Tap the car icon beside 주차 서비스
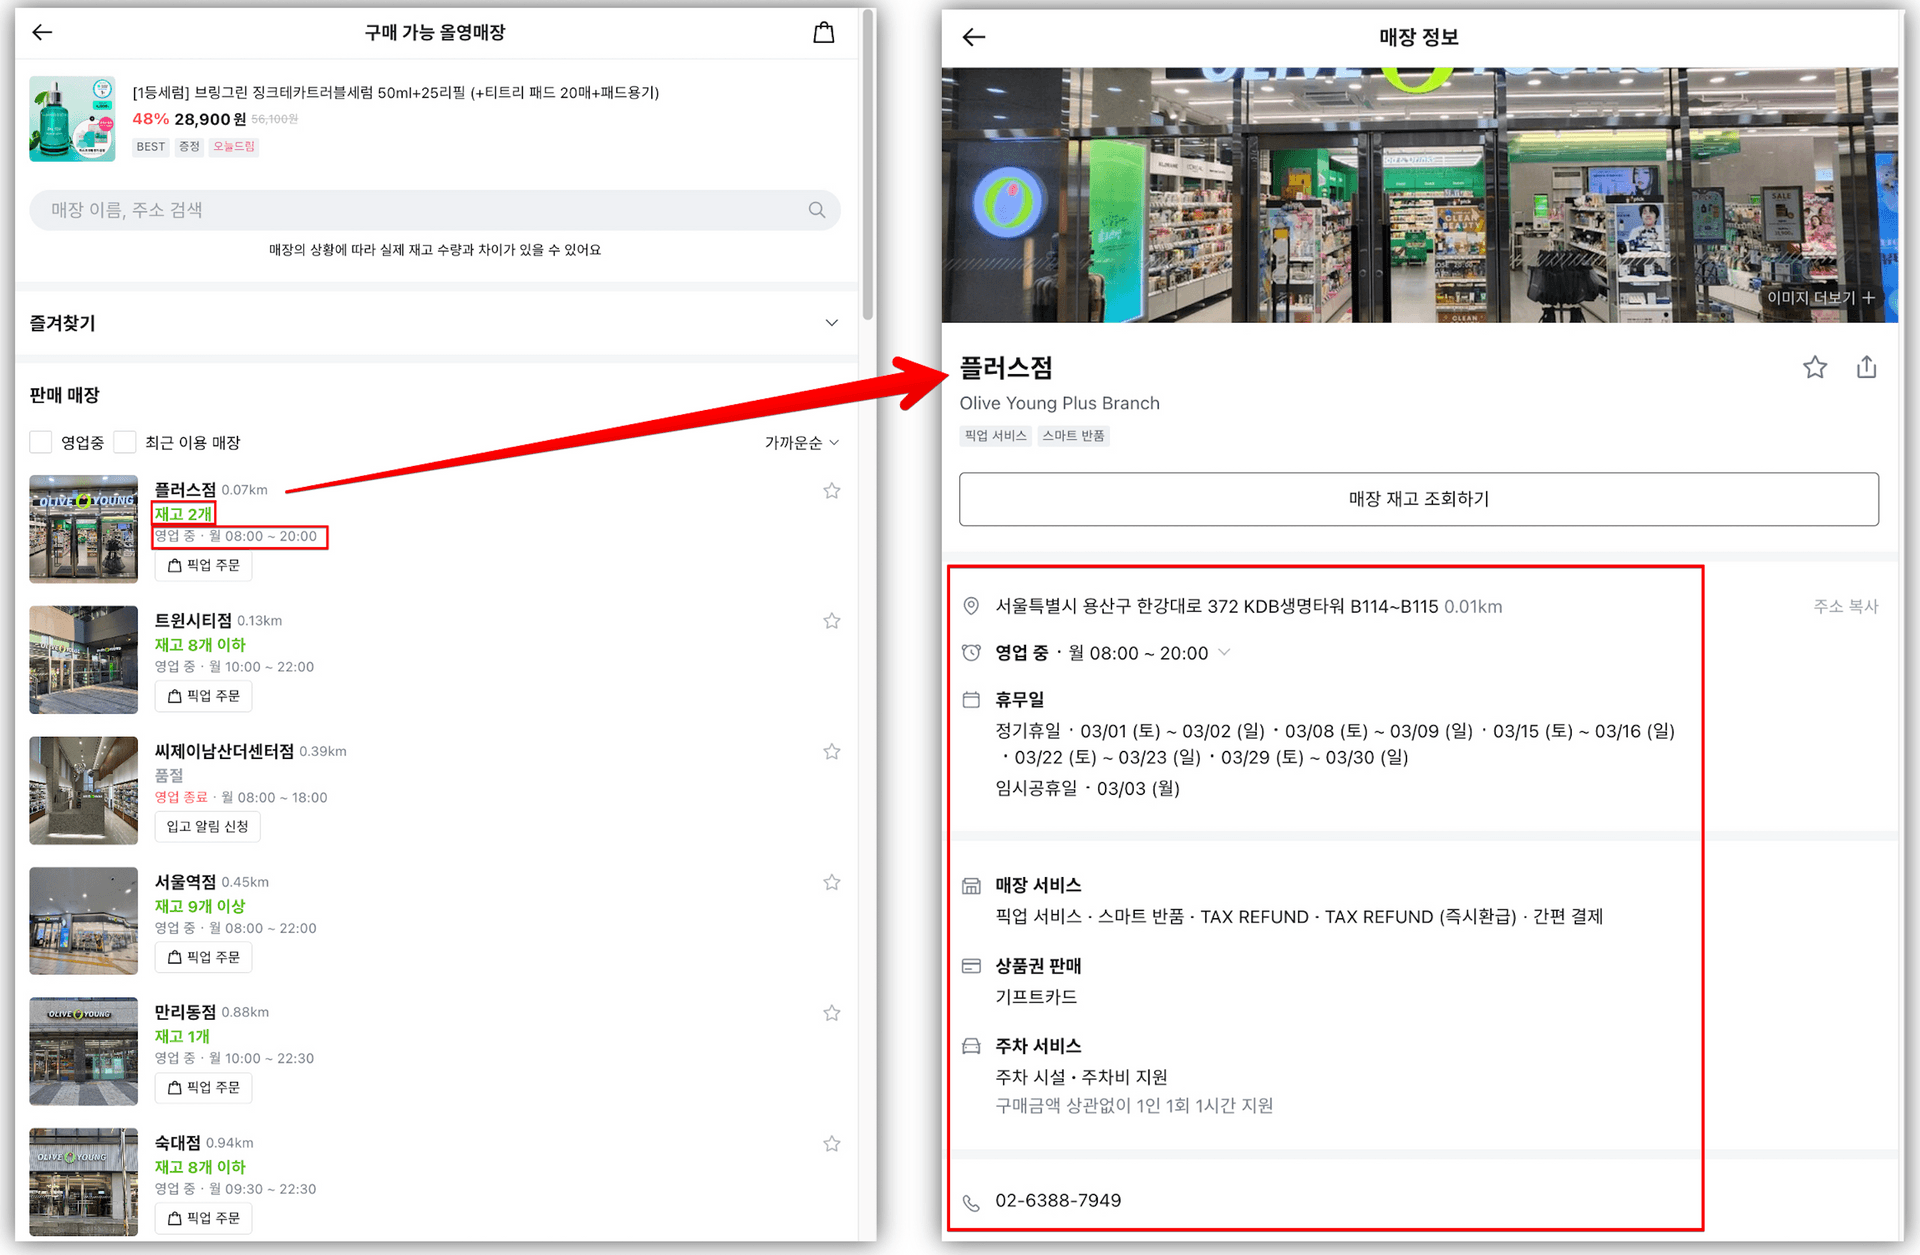This screenshot has height=1255, width=1920. 971,1046
